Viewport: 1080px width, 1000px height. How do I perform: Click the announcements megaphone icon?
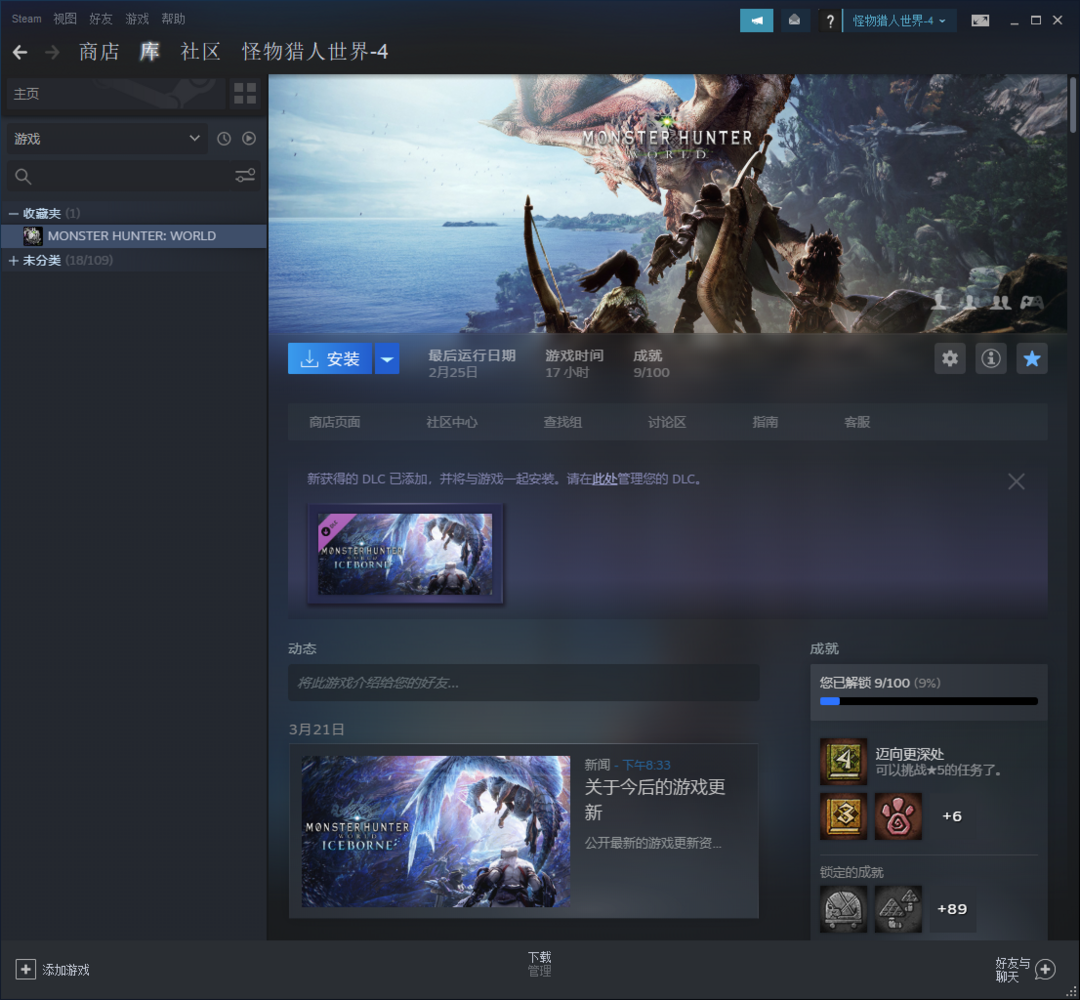(756, 21)
